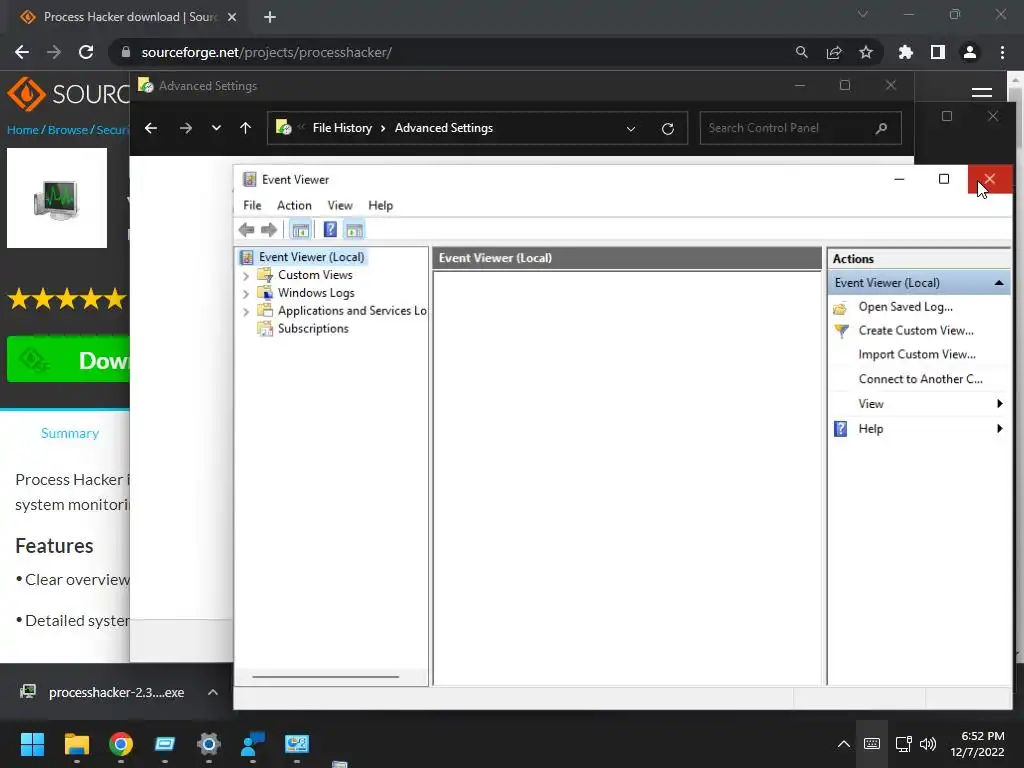Click the Windows Logs folder icon
Viewport: 1024px width, 768px height.
point(264,293)
